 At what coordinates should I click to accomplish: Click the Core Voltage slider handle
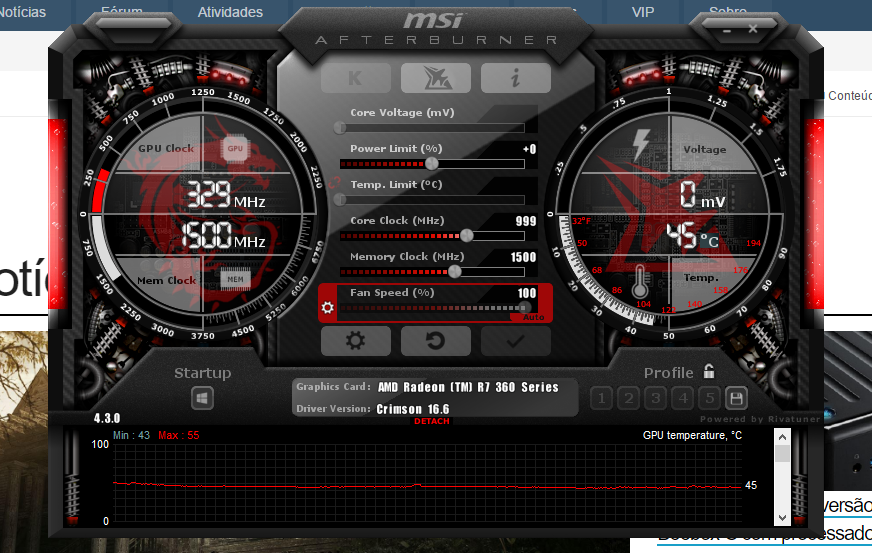pyautogui.click(x=340, y=128)
